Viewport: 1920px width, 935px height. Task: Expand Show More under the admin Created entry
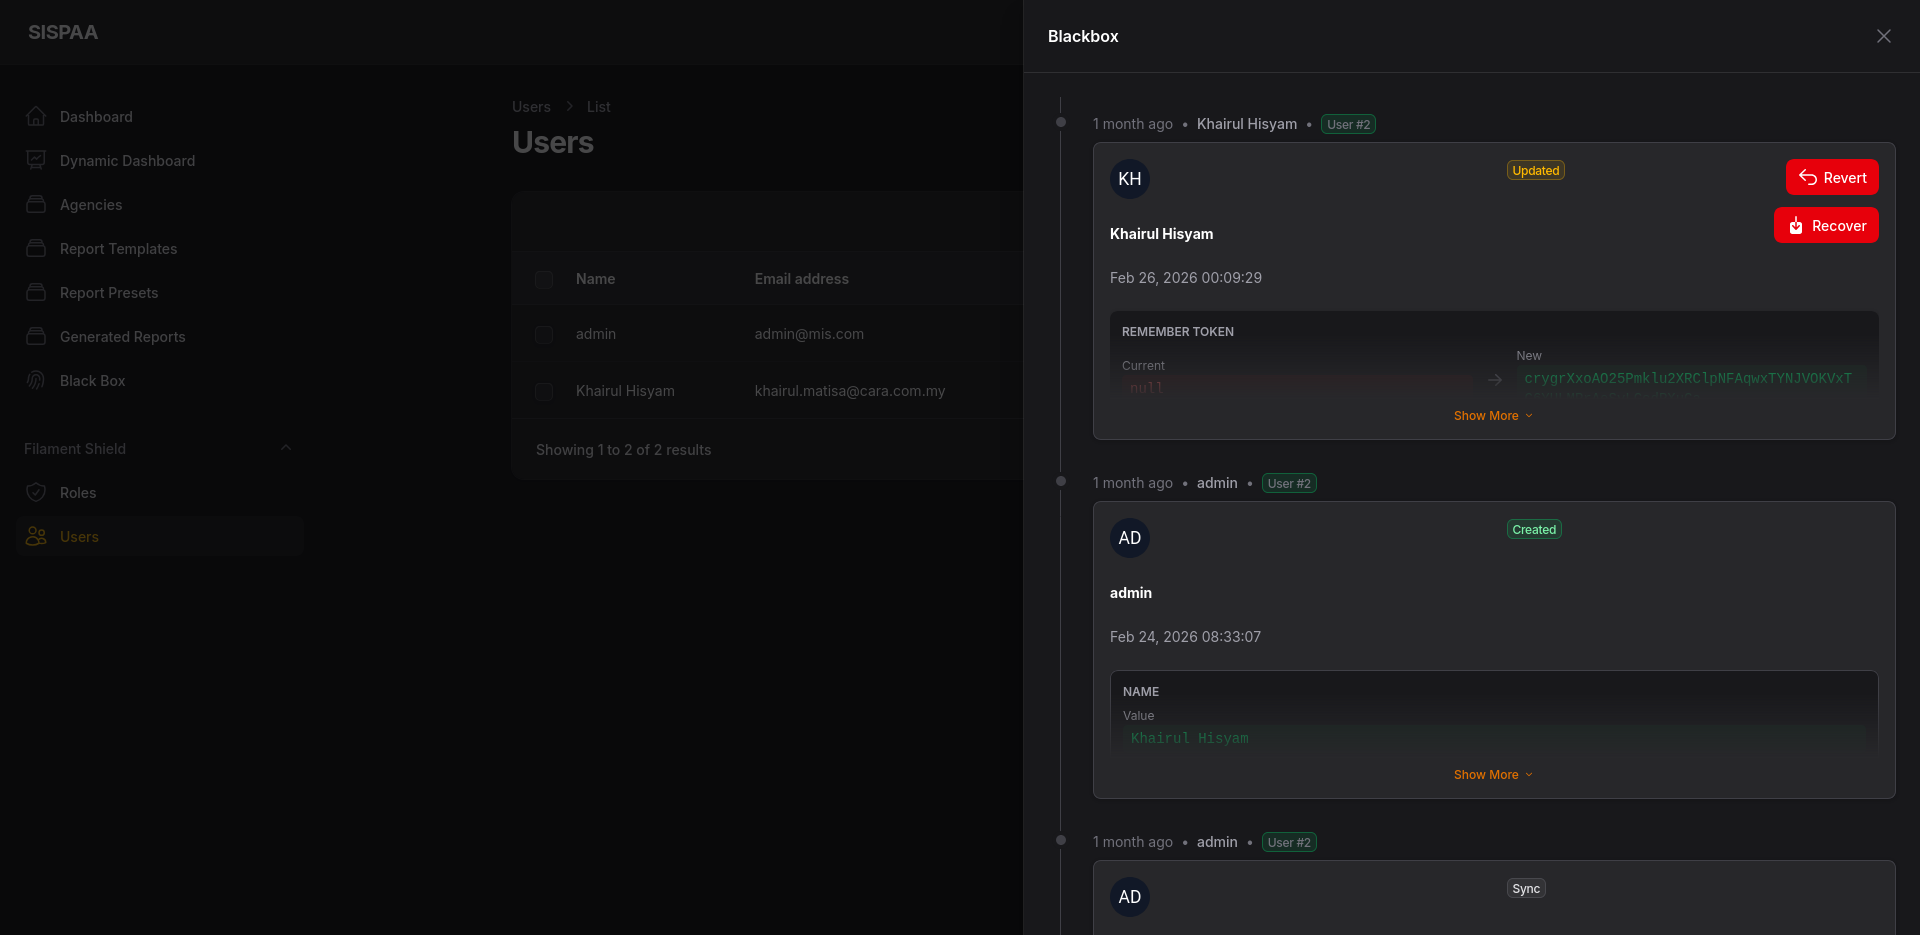1492,774
